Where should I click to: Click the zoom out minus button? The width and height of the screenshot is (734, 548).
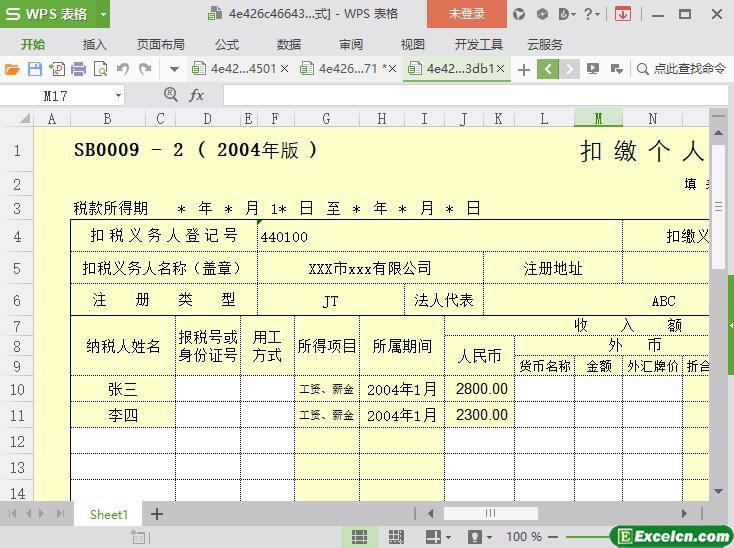(x=553, y=537)
